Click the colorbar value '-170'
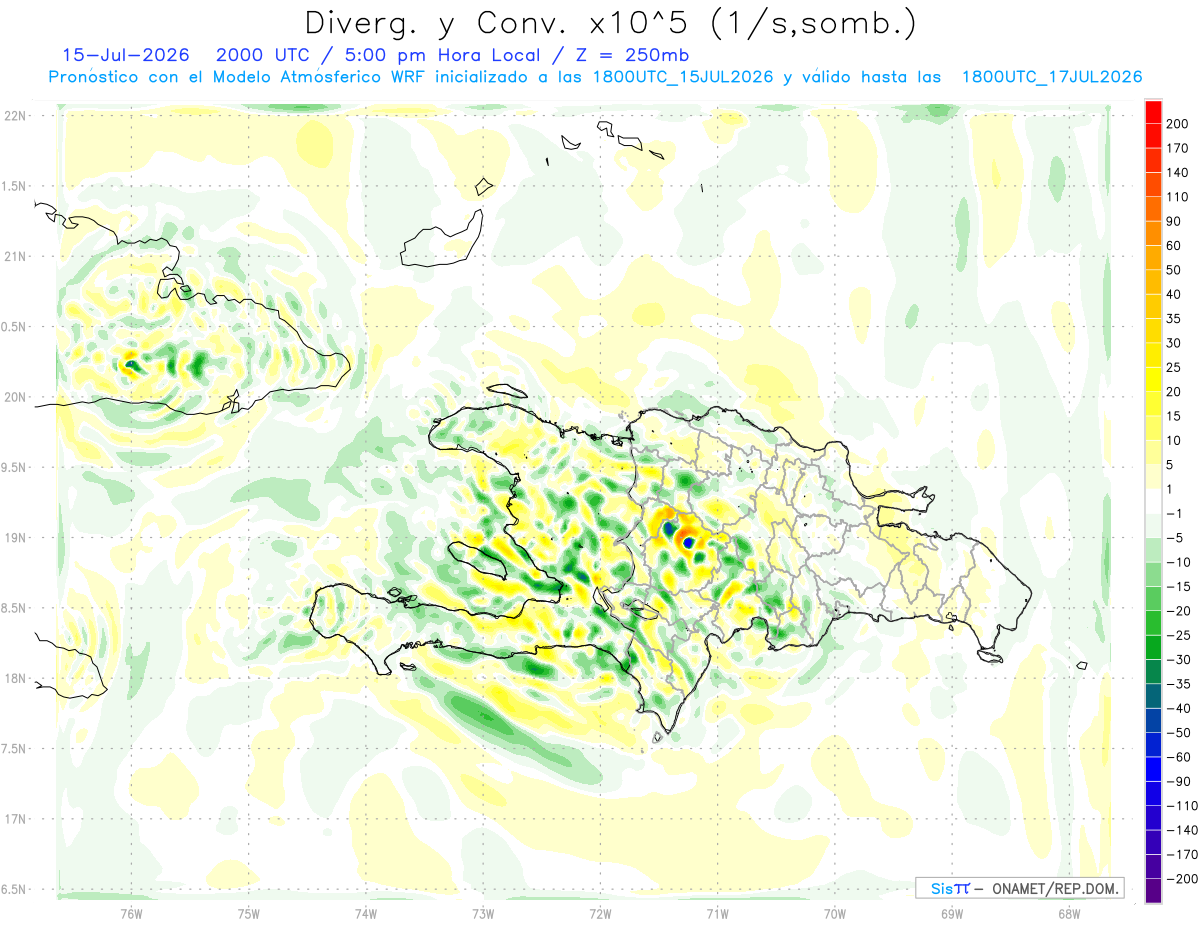The height and width of the screenshot is (927, 1200). (x=1182, y=854)
